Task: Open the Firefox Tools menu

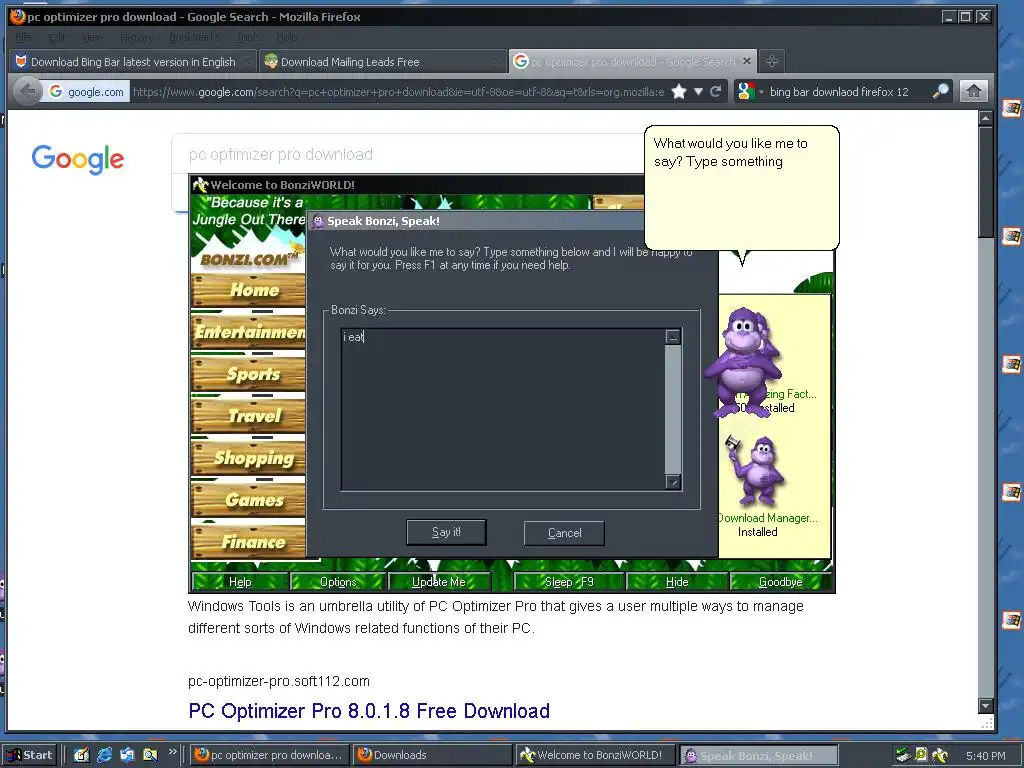Action: pyautogui.click(x=248, y=37)
